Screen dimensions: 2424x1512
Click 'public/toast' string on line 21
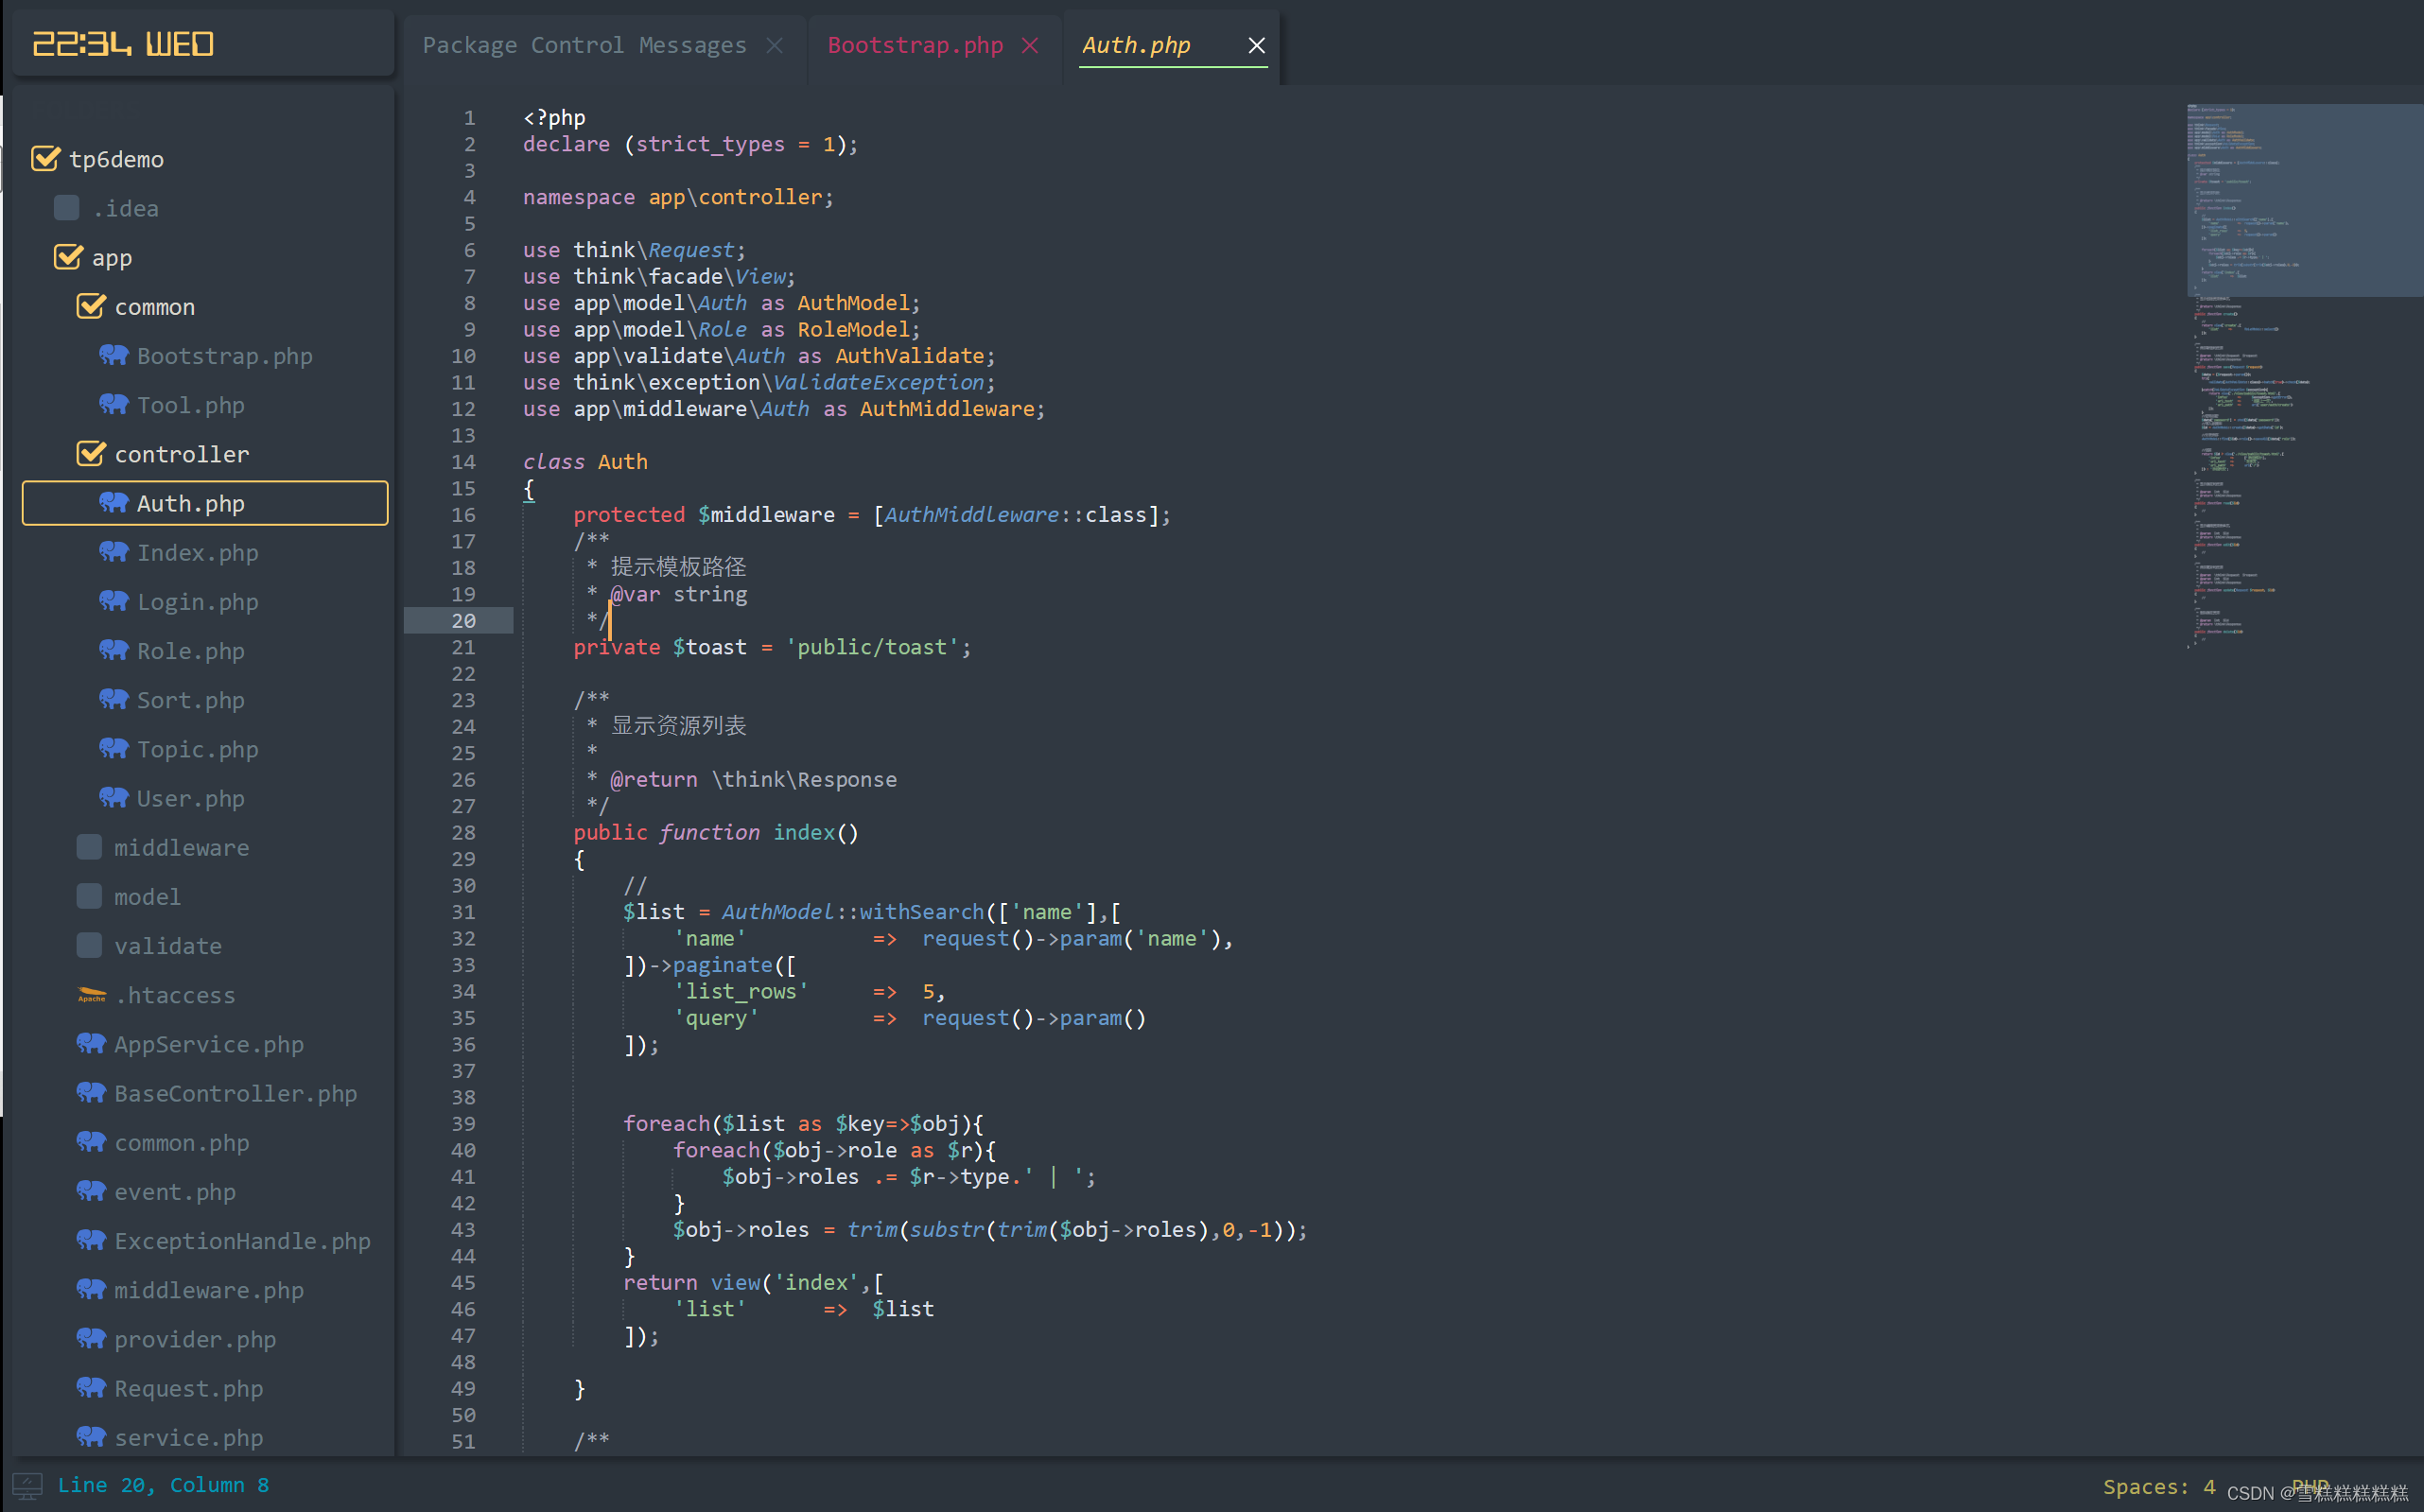click(x=872, y=647)
